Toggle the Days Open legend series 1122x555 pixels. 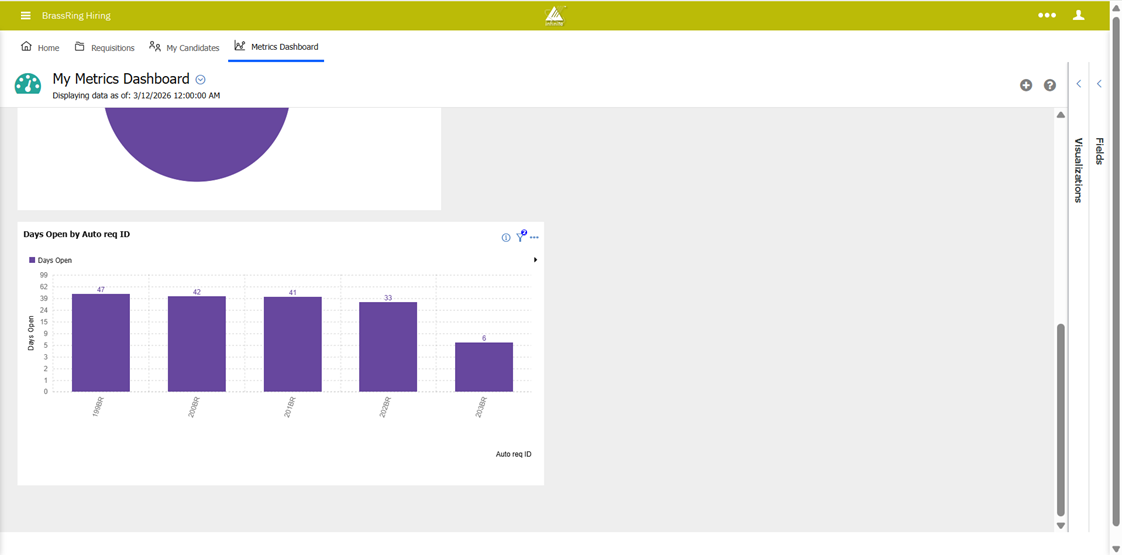51,260
